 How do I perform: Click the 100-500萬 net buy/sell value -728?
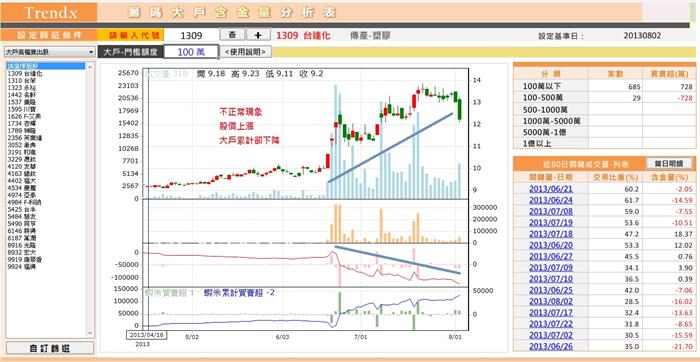(x=684, y=98)
